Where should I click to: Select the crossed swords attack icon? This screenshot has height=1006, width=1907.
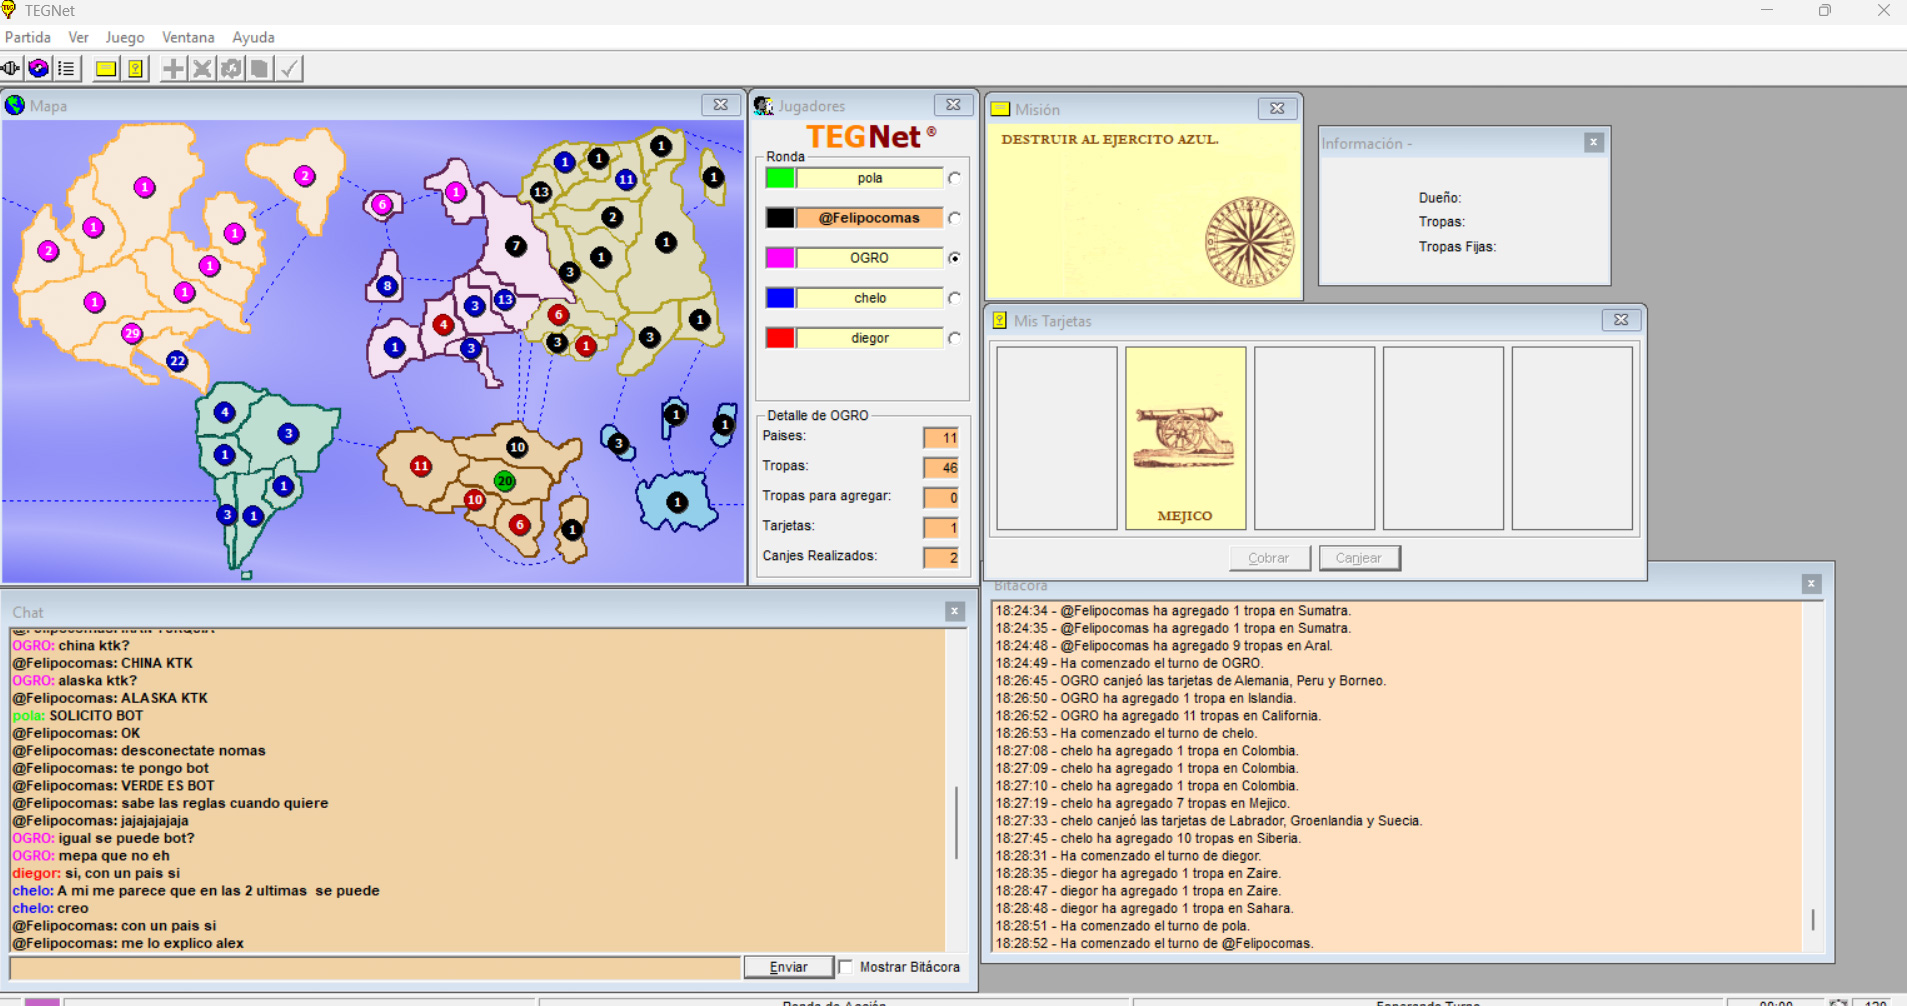click(202, 68)
